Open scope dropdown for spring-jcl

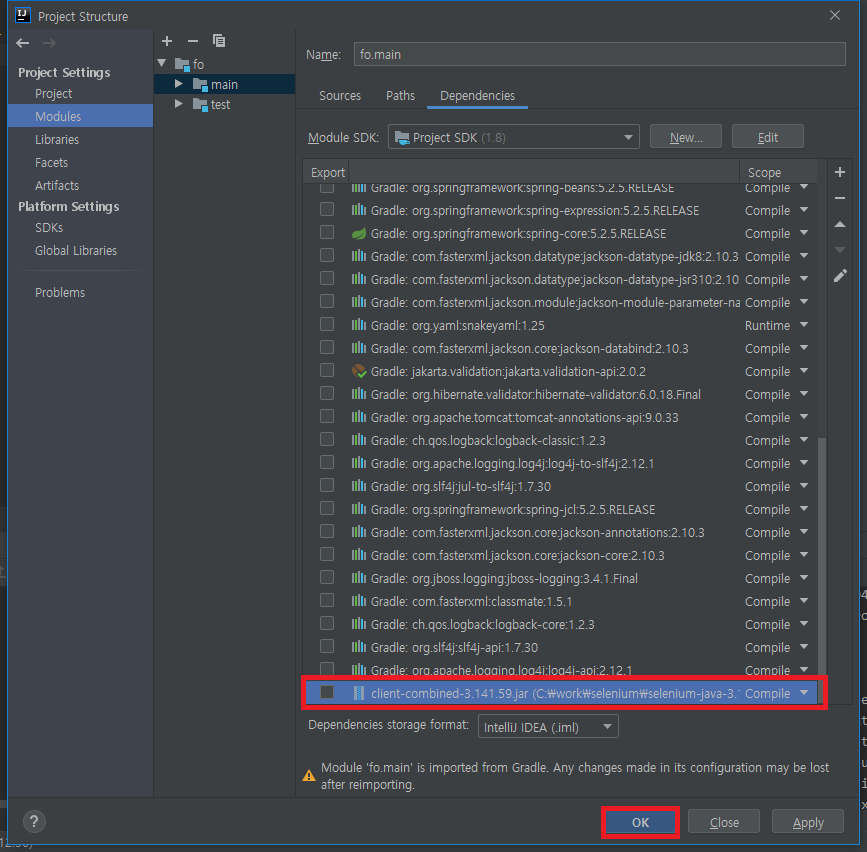coord(804,509)
